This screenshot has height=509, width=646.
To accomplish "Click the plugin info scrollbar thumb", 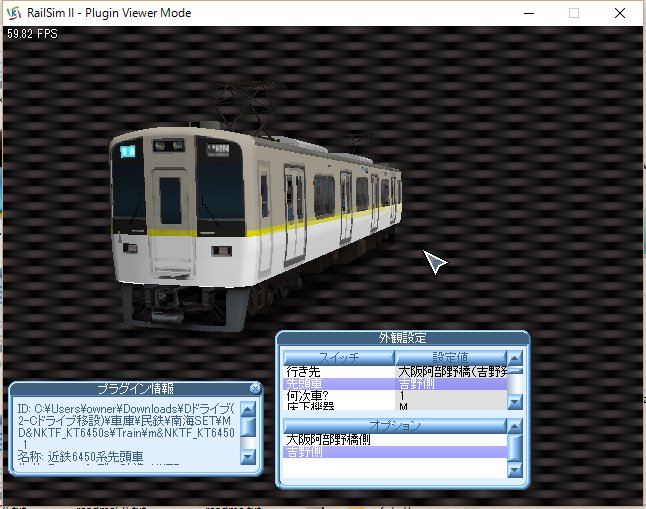I will (248, 427).
